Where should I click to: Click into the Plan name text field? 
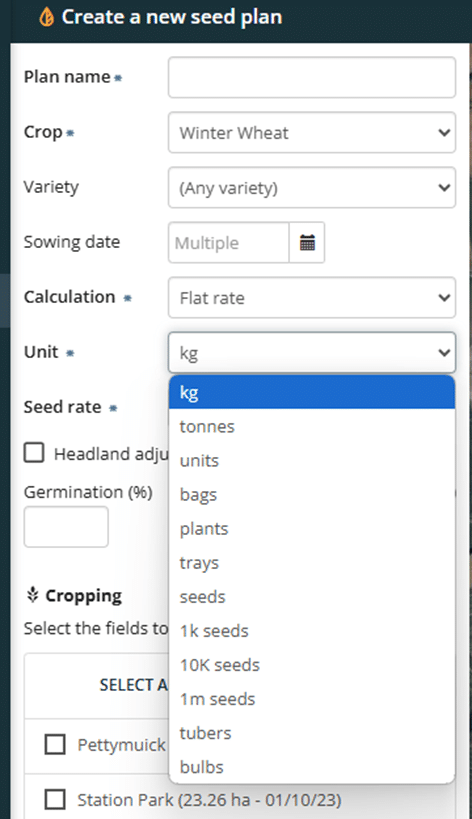[312, 77]
